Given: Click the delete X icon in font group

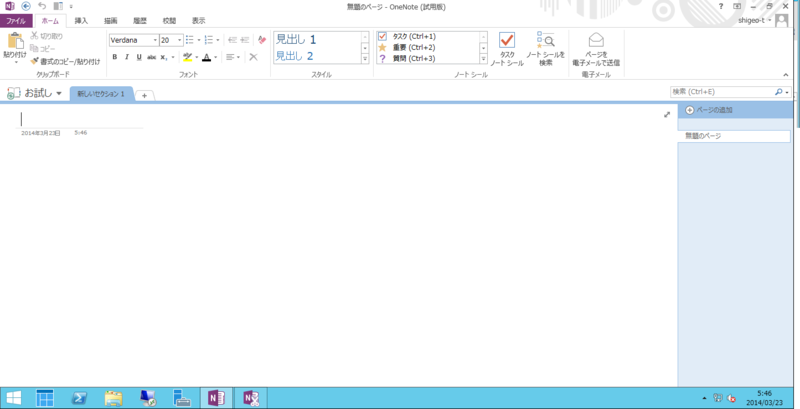Looking at the screenshot, I should point(254,57).
